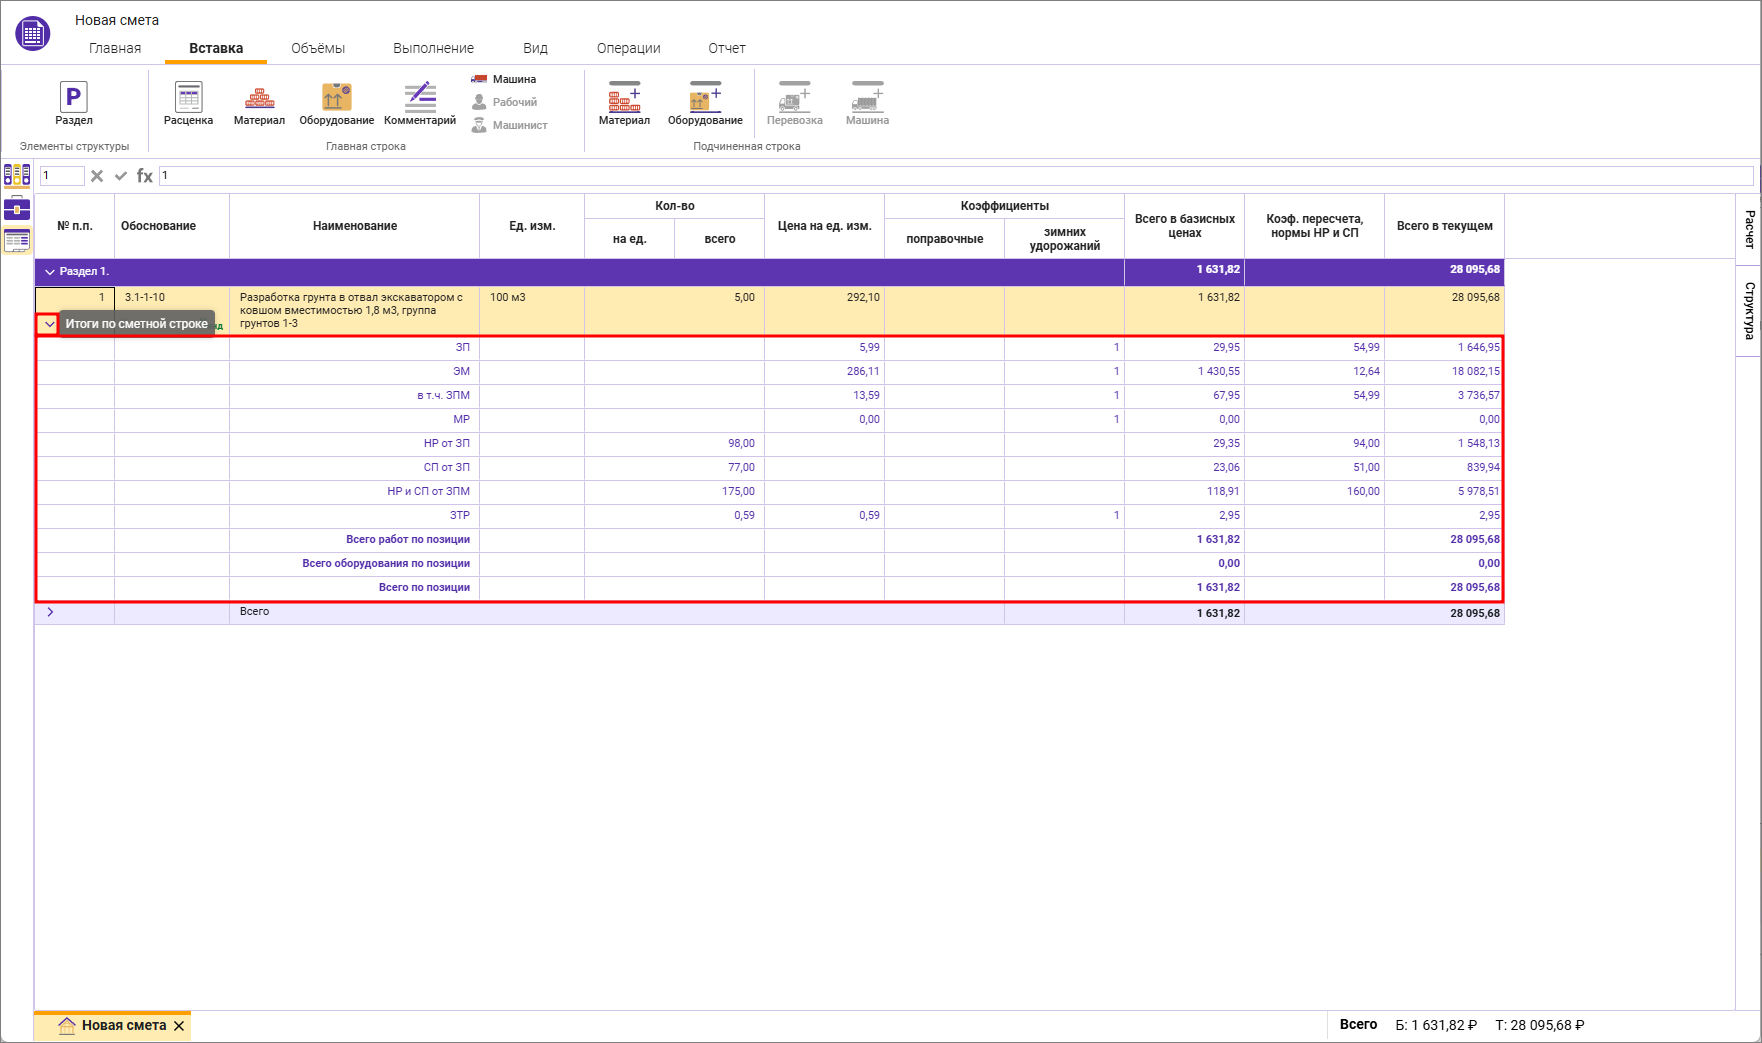Click the purple toolbox sidebar icon
Screen dimensions: 1762x1043
[17, 208]
